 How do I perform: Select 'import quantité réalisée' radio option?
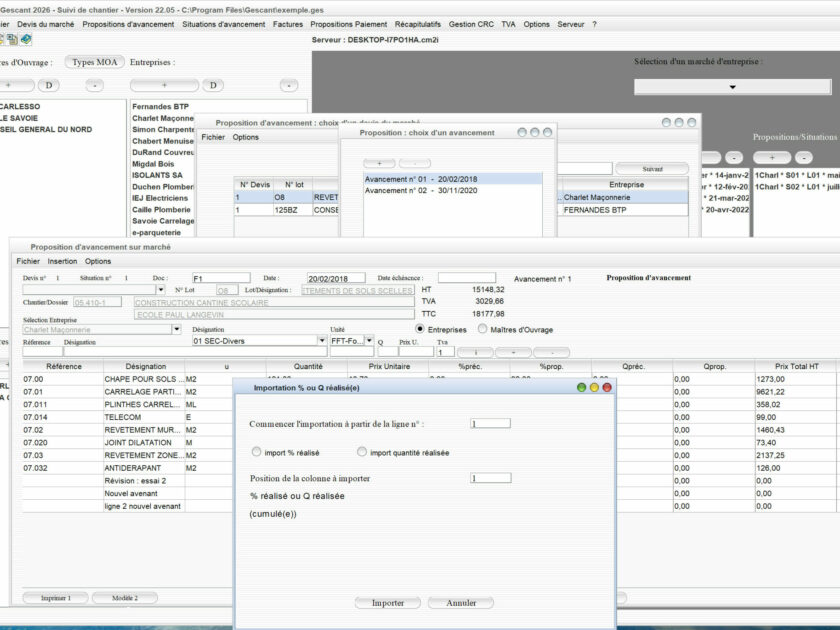[362, 452]
